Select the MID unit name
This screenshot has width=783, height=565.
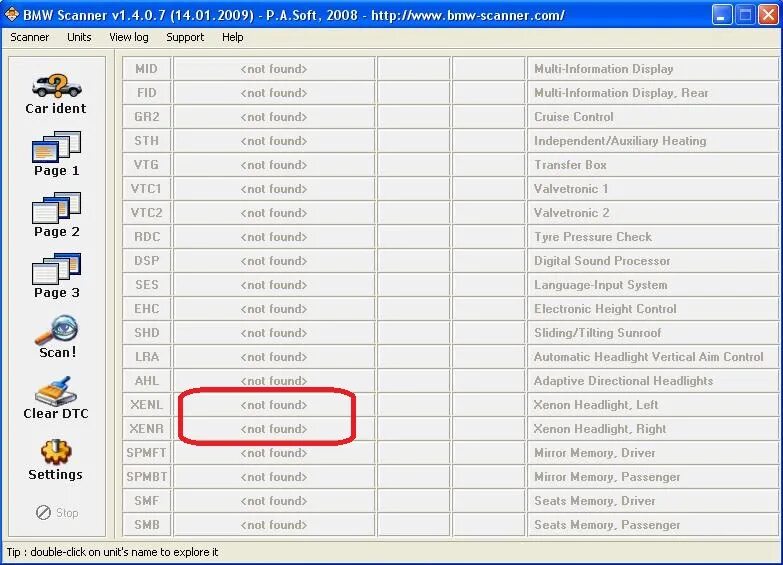click(x=146, y=68)
